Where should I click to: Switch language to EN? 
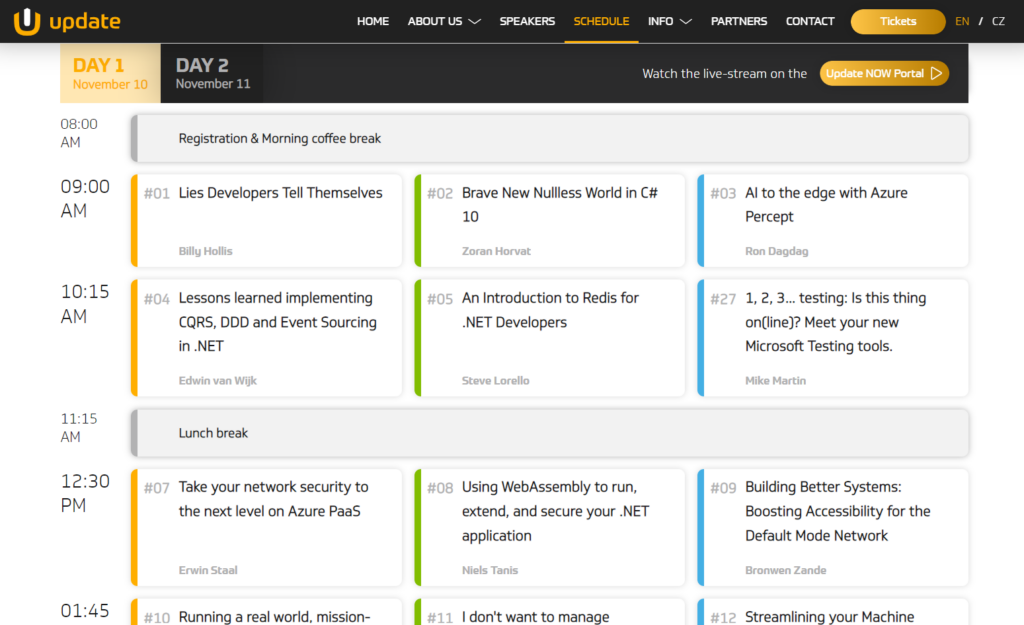coord(962,22)
